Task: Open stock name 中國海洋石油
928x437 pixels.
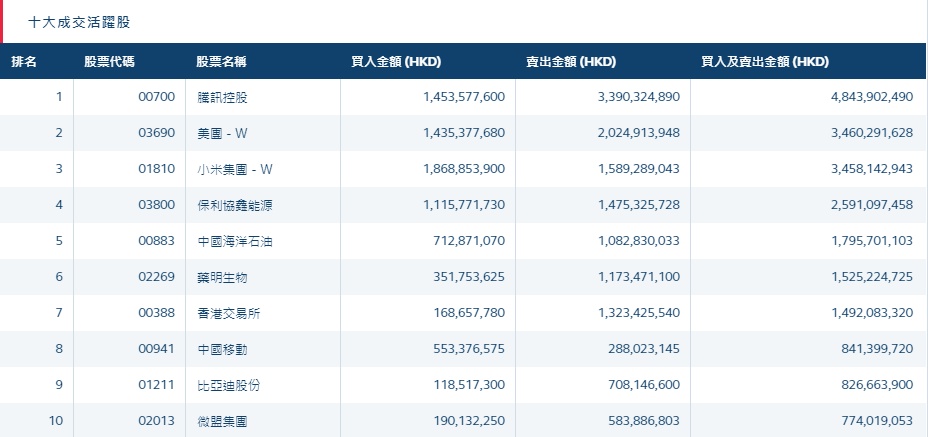Action: tap(235, 242)
